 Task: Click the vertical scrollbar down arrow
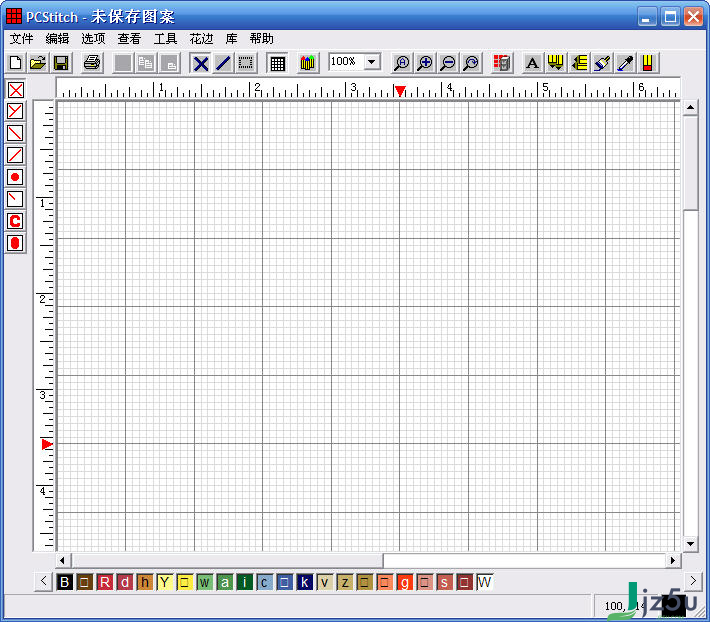pos(690,543)
